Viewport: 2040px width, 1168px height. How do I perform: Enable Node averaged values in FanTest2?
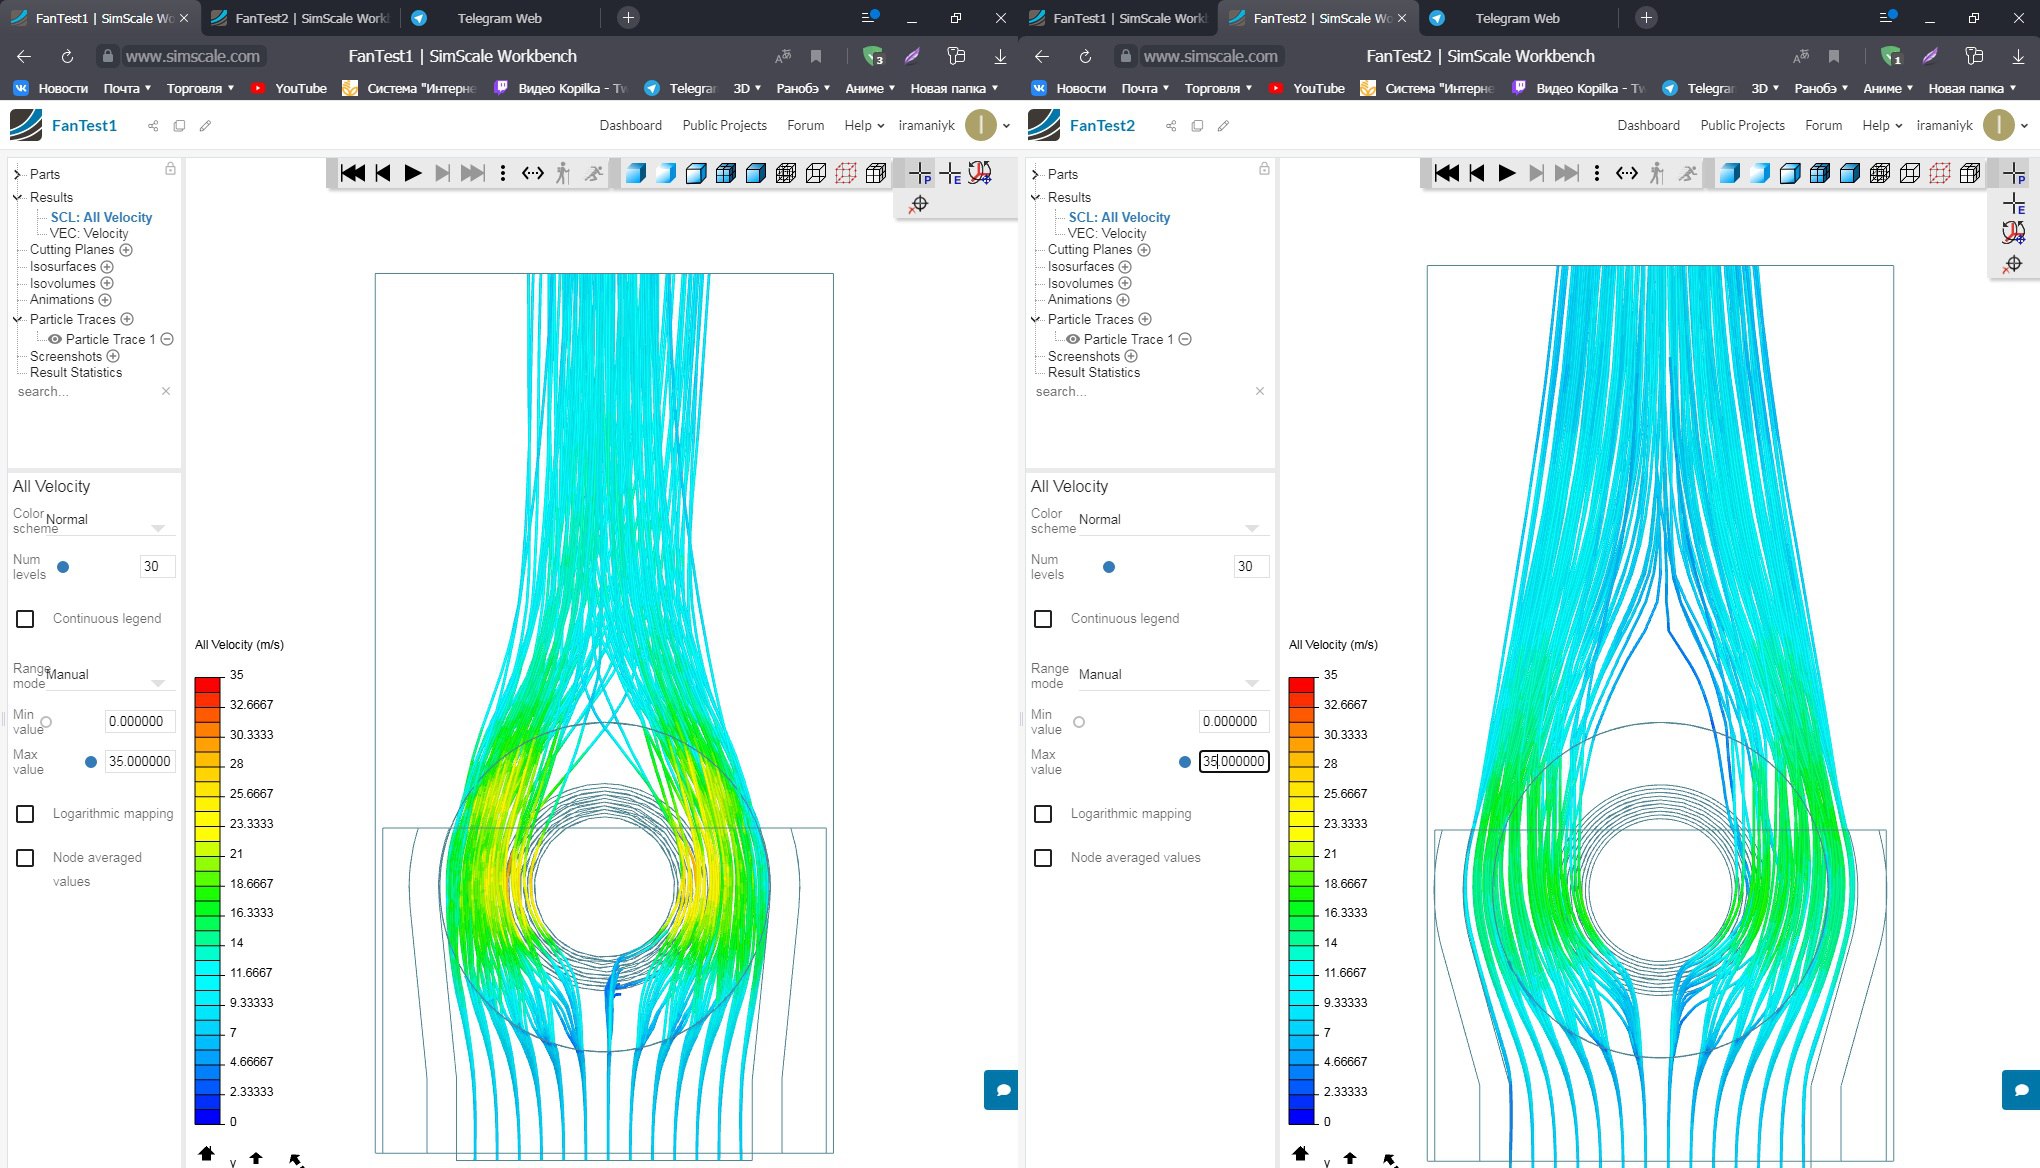(1043, 858)
